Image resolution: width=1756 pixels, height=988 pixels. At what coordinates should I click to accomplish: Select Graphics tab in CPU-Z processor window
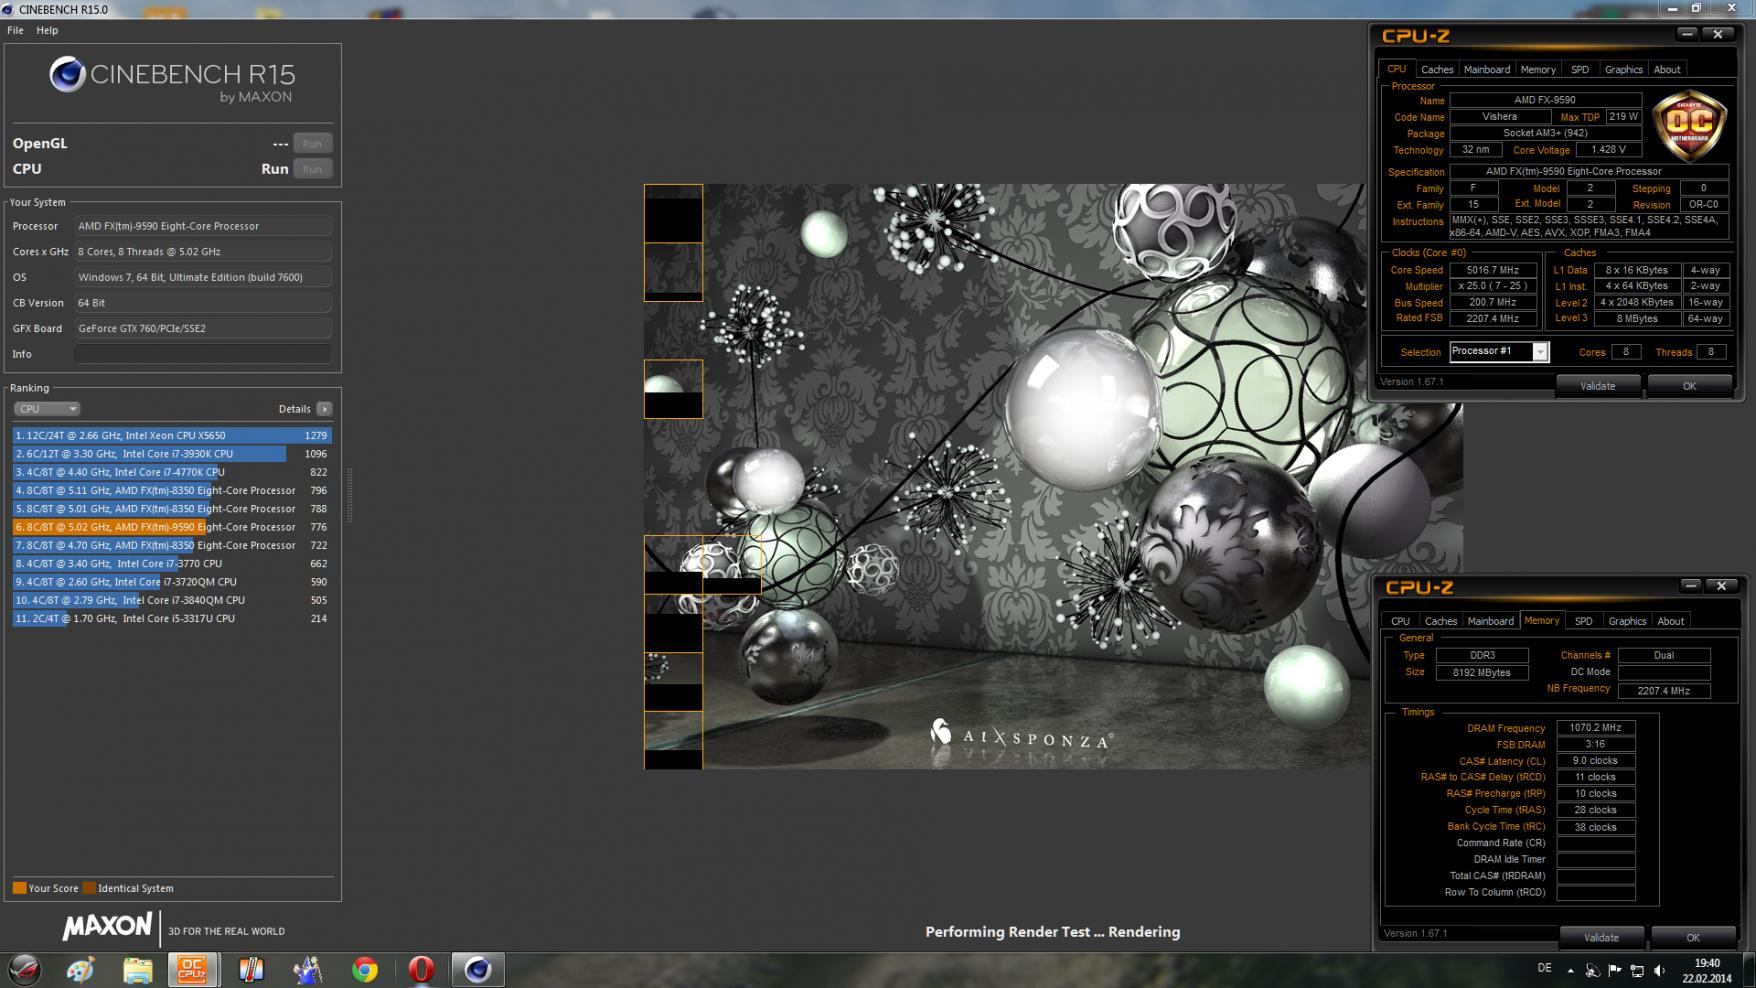click(1623, 69)
